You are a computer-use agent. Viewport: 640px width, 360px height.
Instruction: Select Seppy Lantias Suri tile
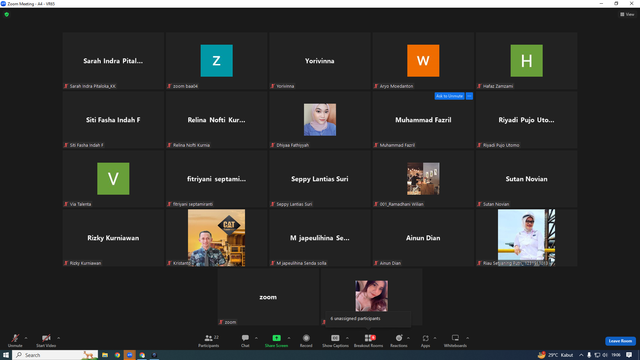tap(320, 179)
